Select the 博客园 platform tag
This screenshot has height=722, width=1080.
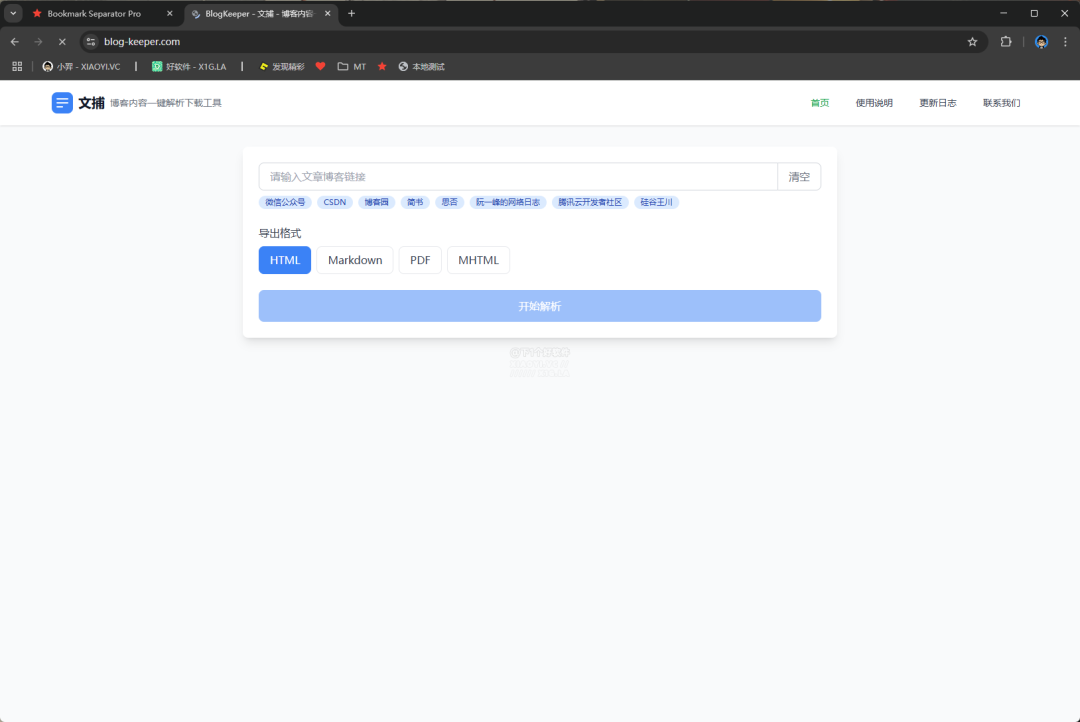pos(377,203)
